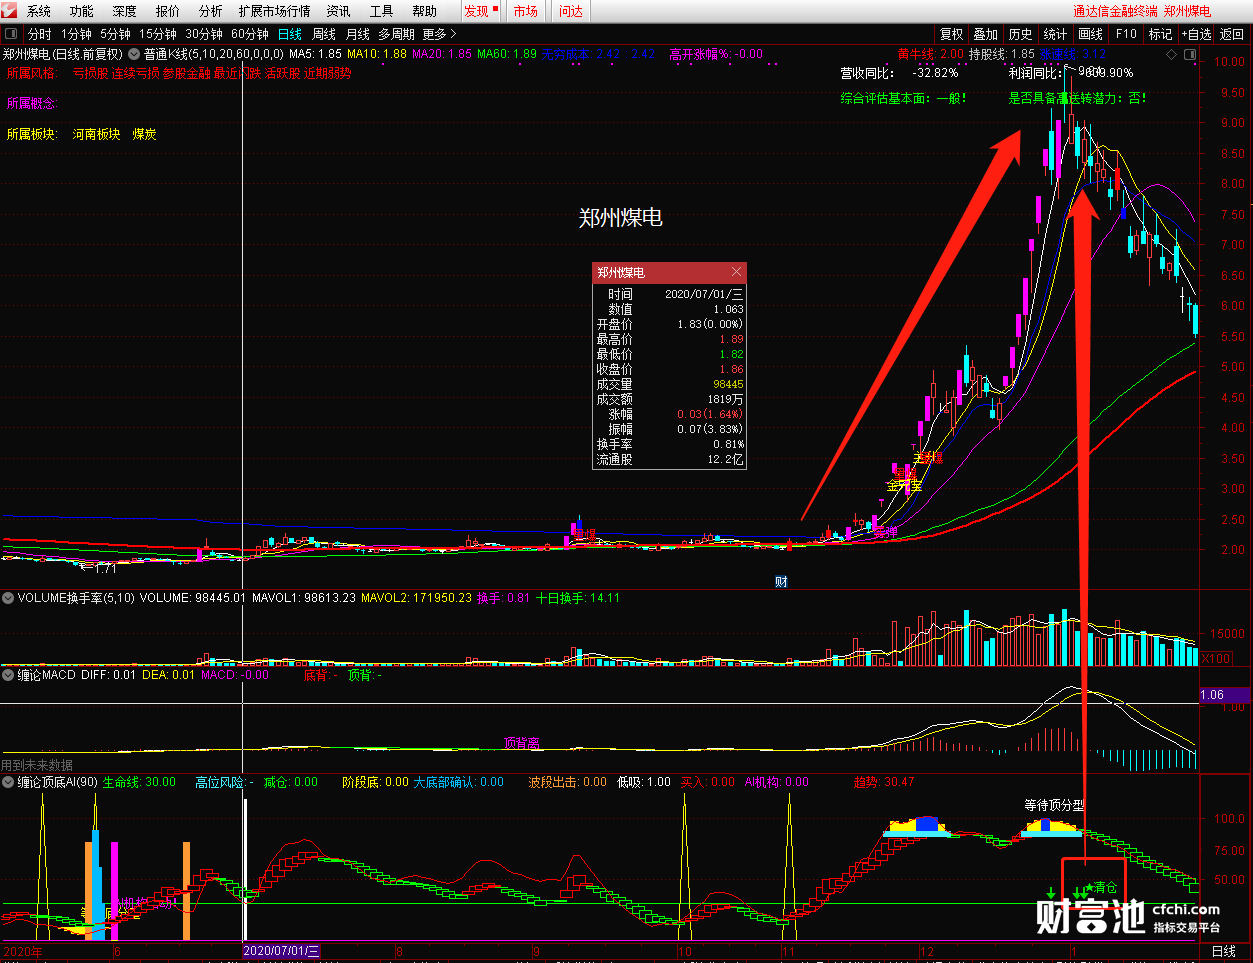
Task: Click the X100 volume scale label
Action: click(1217, 659)
